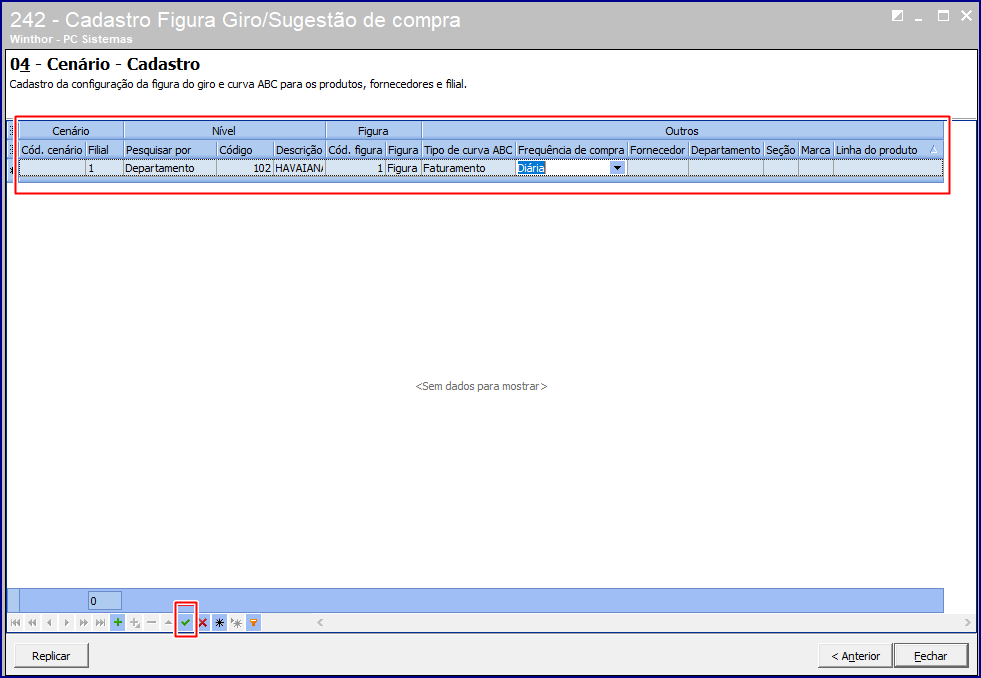981x678 pixels.
Task: Select the code cell 102
Action: [245, 168]
